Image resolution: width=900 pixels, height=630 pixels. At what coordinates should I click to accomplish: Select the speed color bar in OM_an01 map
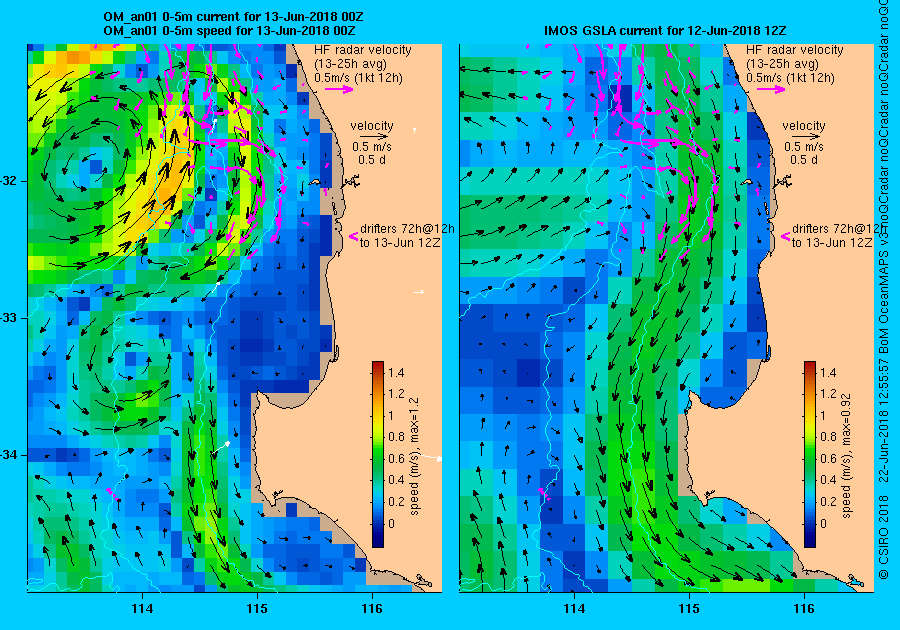[378, 454]
